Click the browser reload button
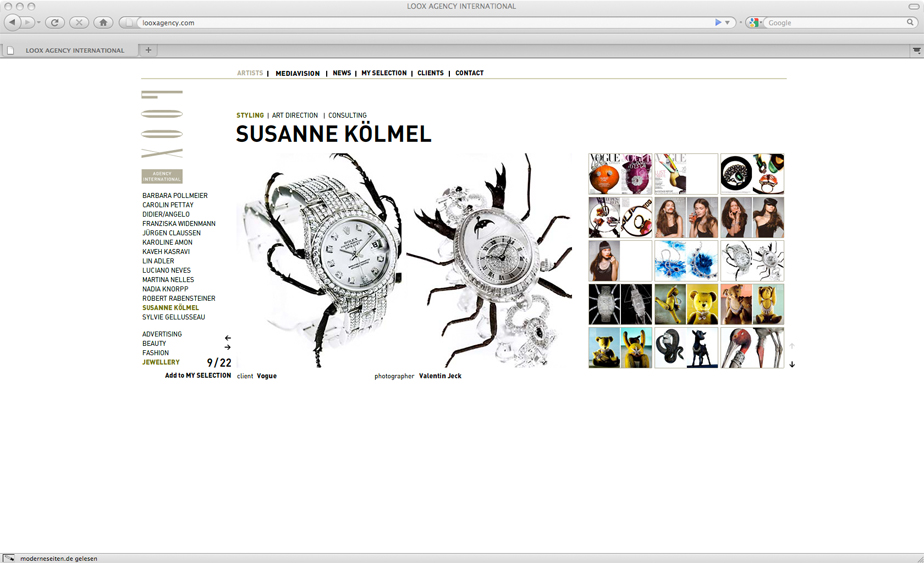 [56, 22]
